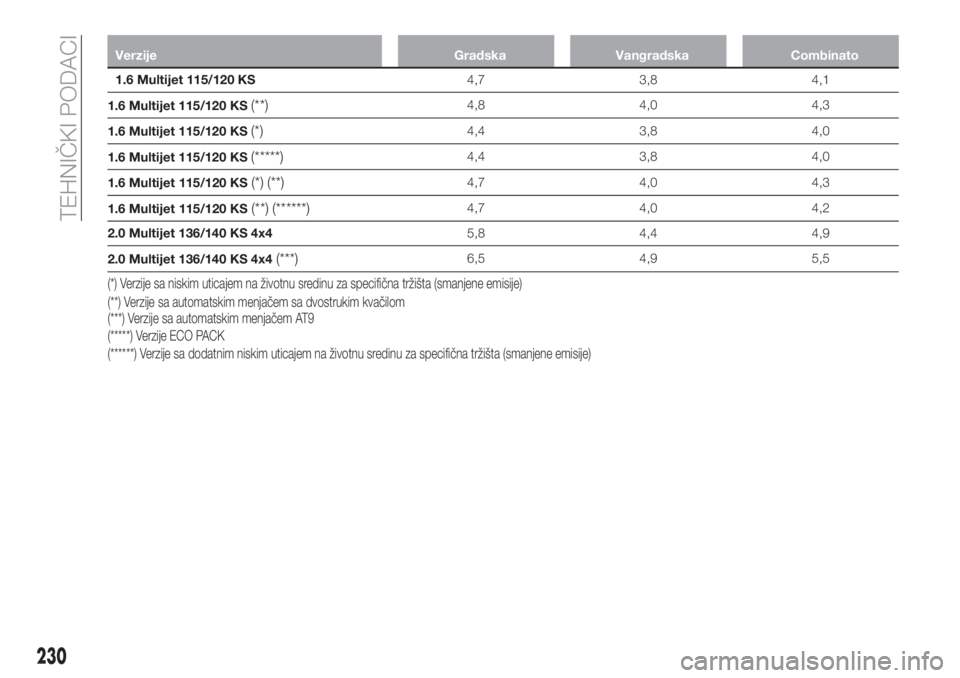This screenshot has height=678, width=960.
Task: Select the 2.0 Multijet 136/140 KS 4x4 (***) row
Action: pyautogui.click(x=503, y=259)
